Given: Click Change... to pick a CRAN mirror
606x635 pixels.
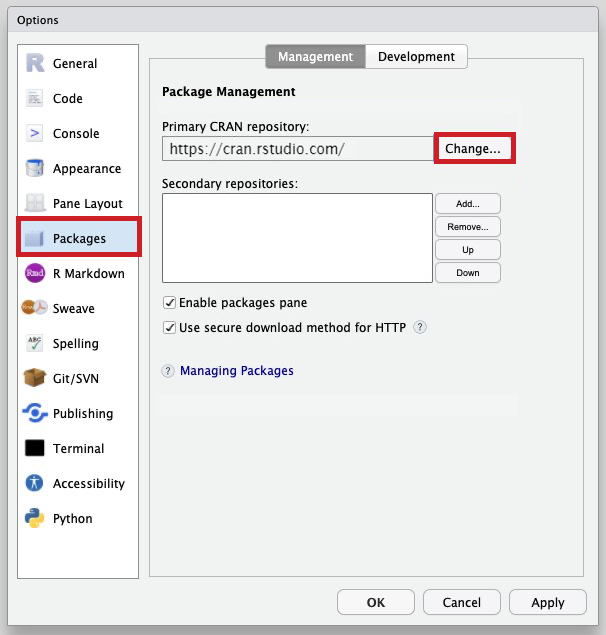Looking at the screenshot, I should (x=473, y=148).
